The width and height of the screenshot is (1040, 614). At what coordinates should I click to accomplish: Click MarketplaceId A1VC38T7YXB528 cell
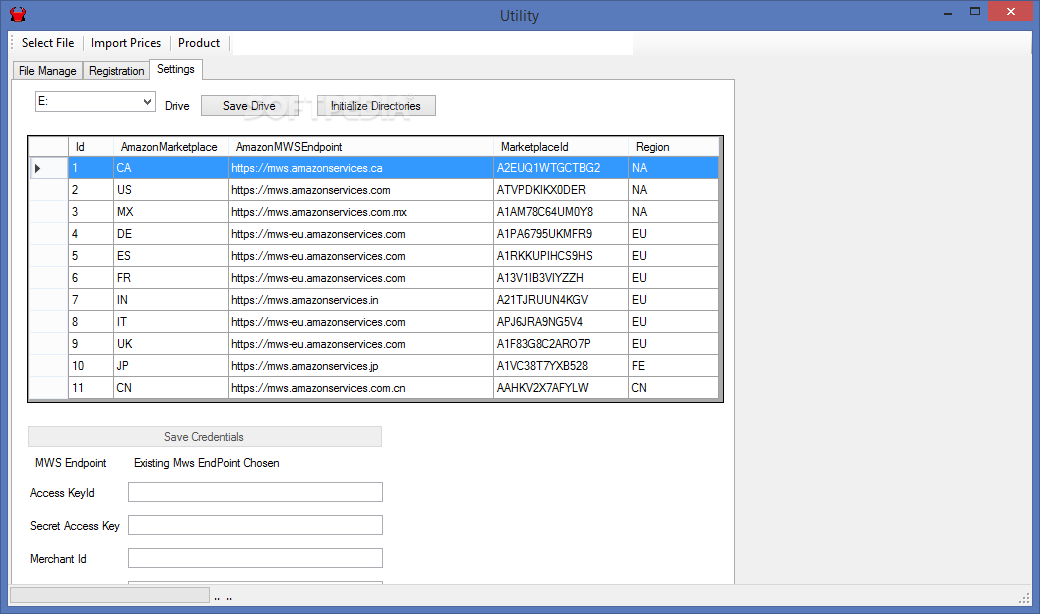click(x=560, y=365)
